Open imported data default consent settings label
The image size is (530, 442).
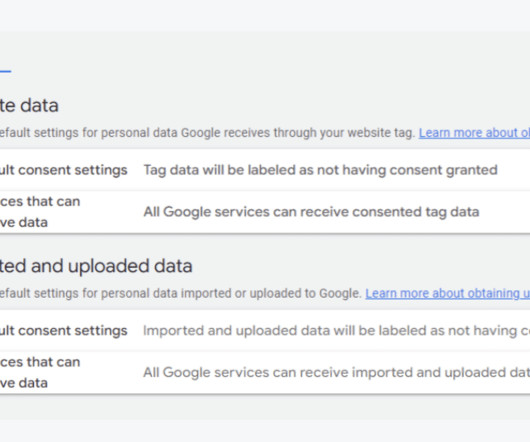pyautogui.click(x=64, y=330)
